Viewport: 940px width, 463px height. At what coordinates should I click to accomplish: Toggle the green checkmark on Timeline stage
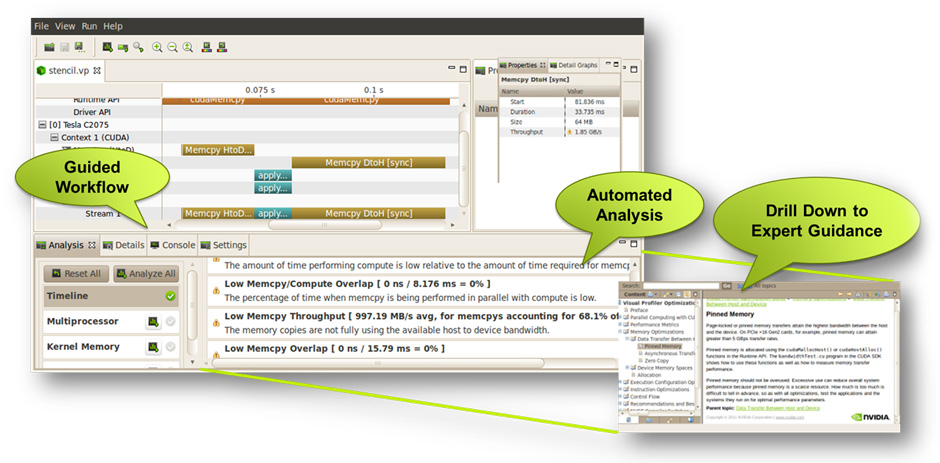pyautogui.click(x=171, y=297)
